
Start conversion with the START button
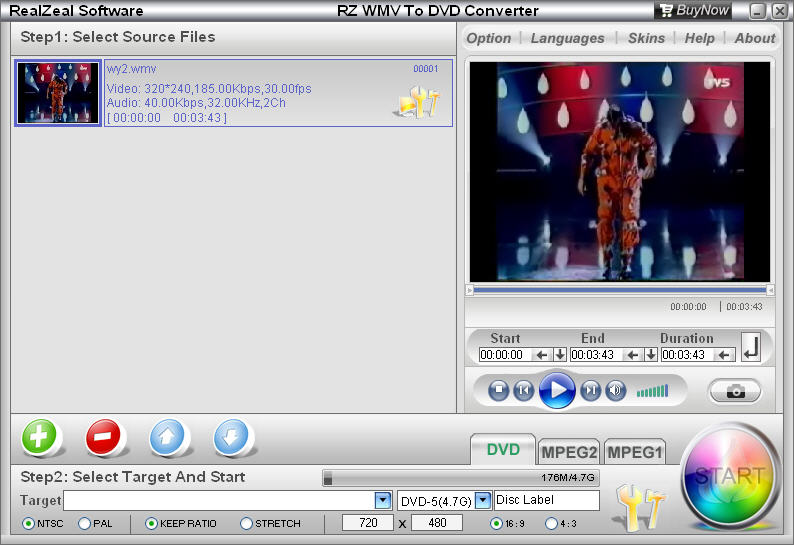(x=729, y=476)
